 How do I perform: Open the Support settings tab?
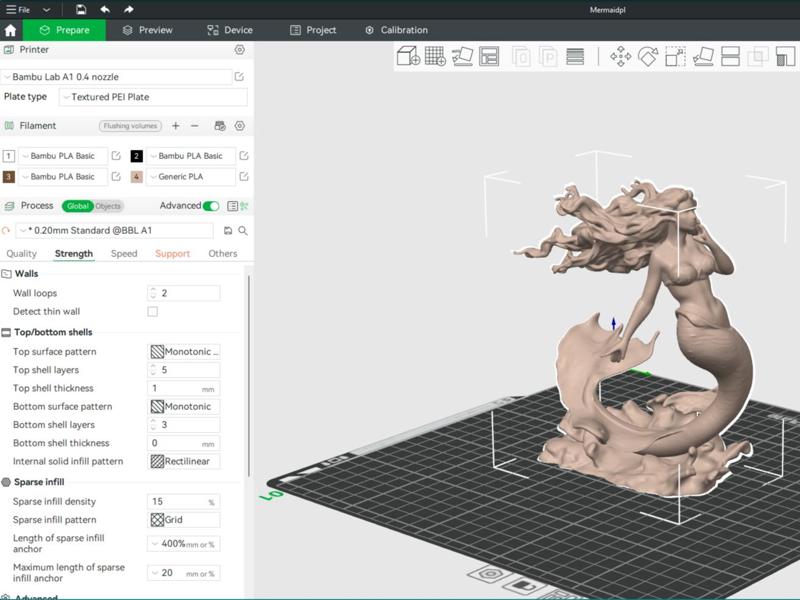click(x=172, y=254)
